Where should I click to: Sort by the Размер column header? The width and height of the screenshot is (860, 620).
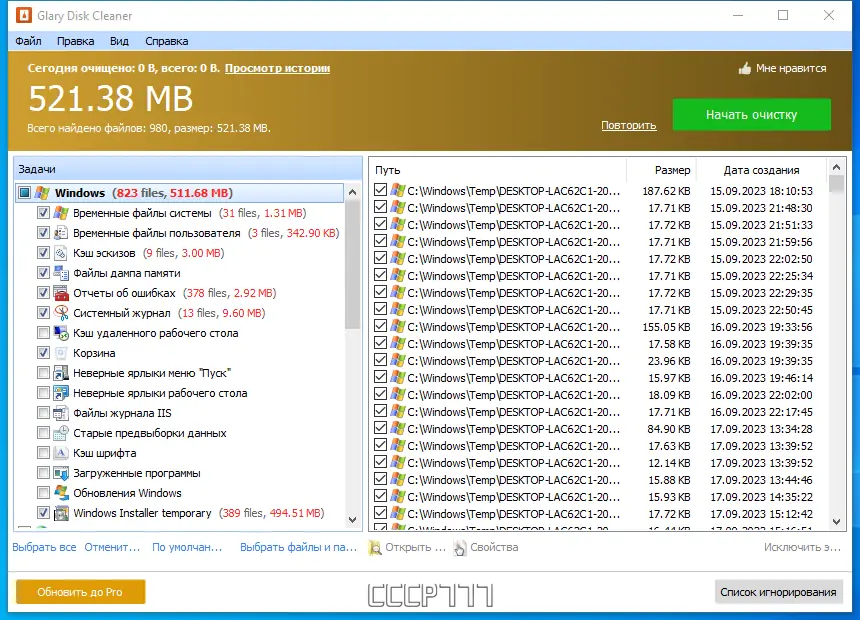[661, 170]
